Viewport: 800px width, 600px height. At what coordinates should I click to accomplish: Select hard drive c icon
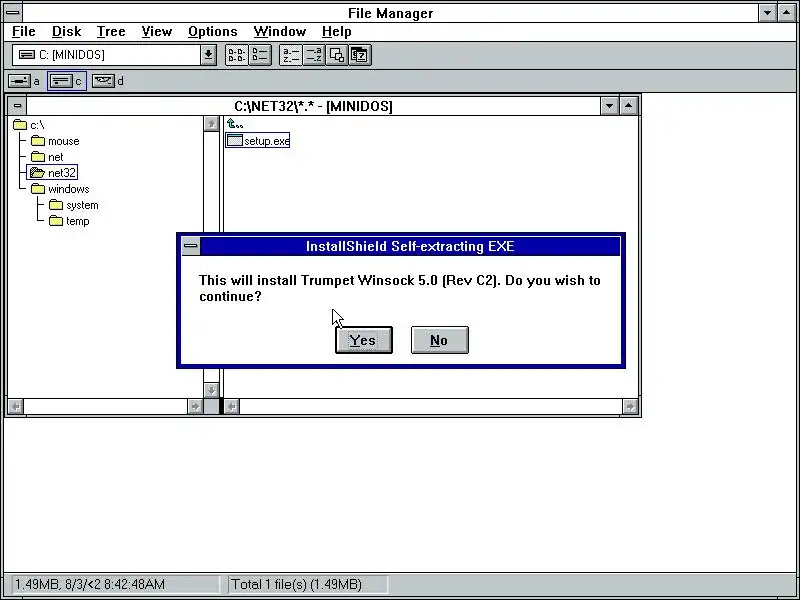62,81
